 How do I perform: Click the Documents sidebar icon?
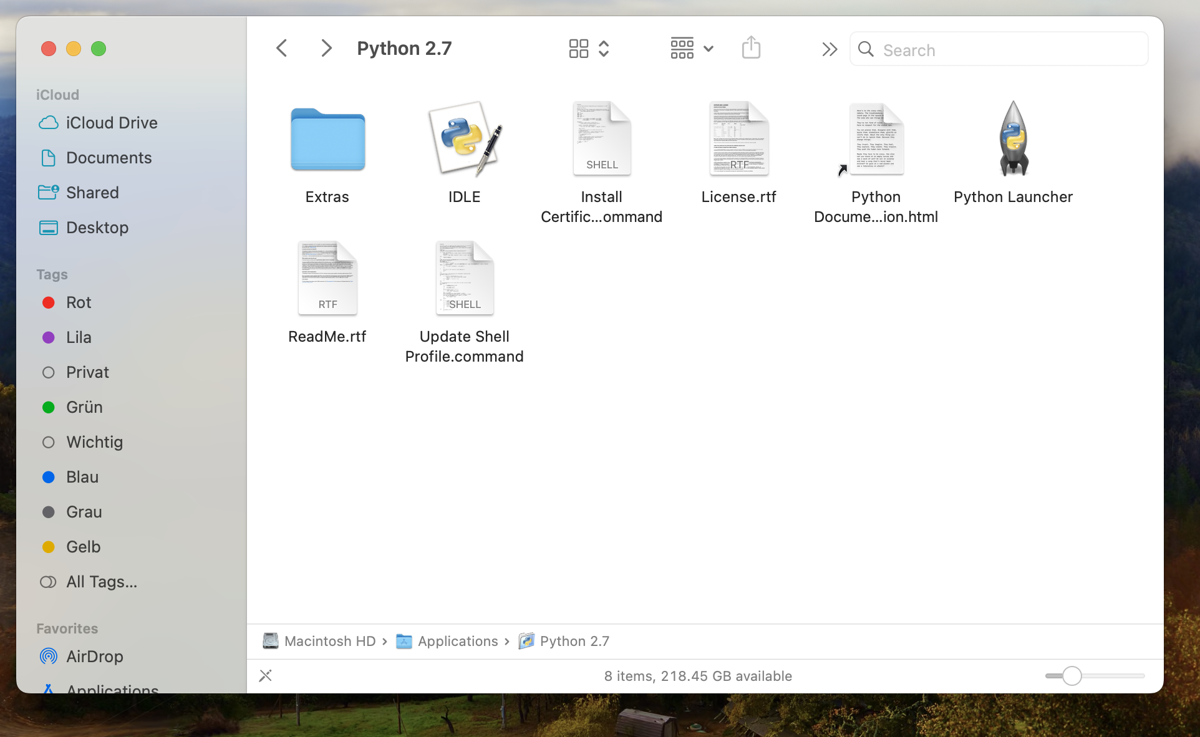(x=48, y=158)
